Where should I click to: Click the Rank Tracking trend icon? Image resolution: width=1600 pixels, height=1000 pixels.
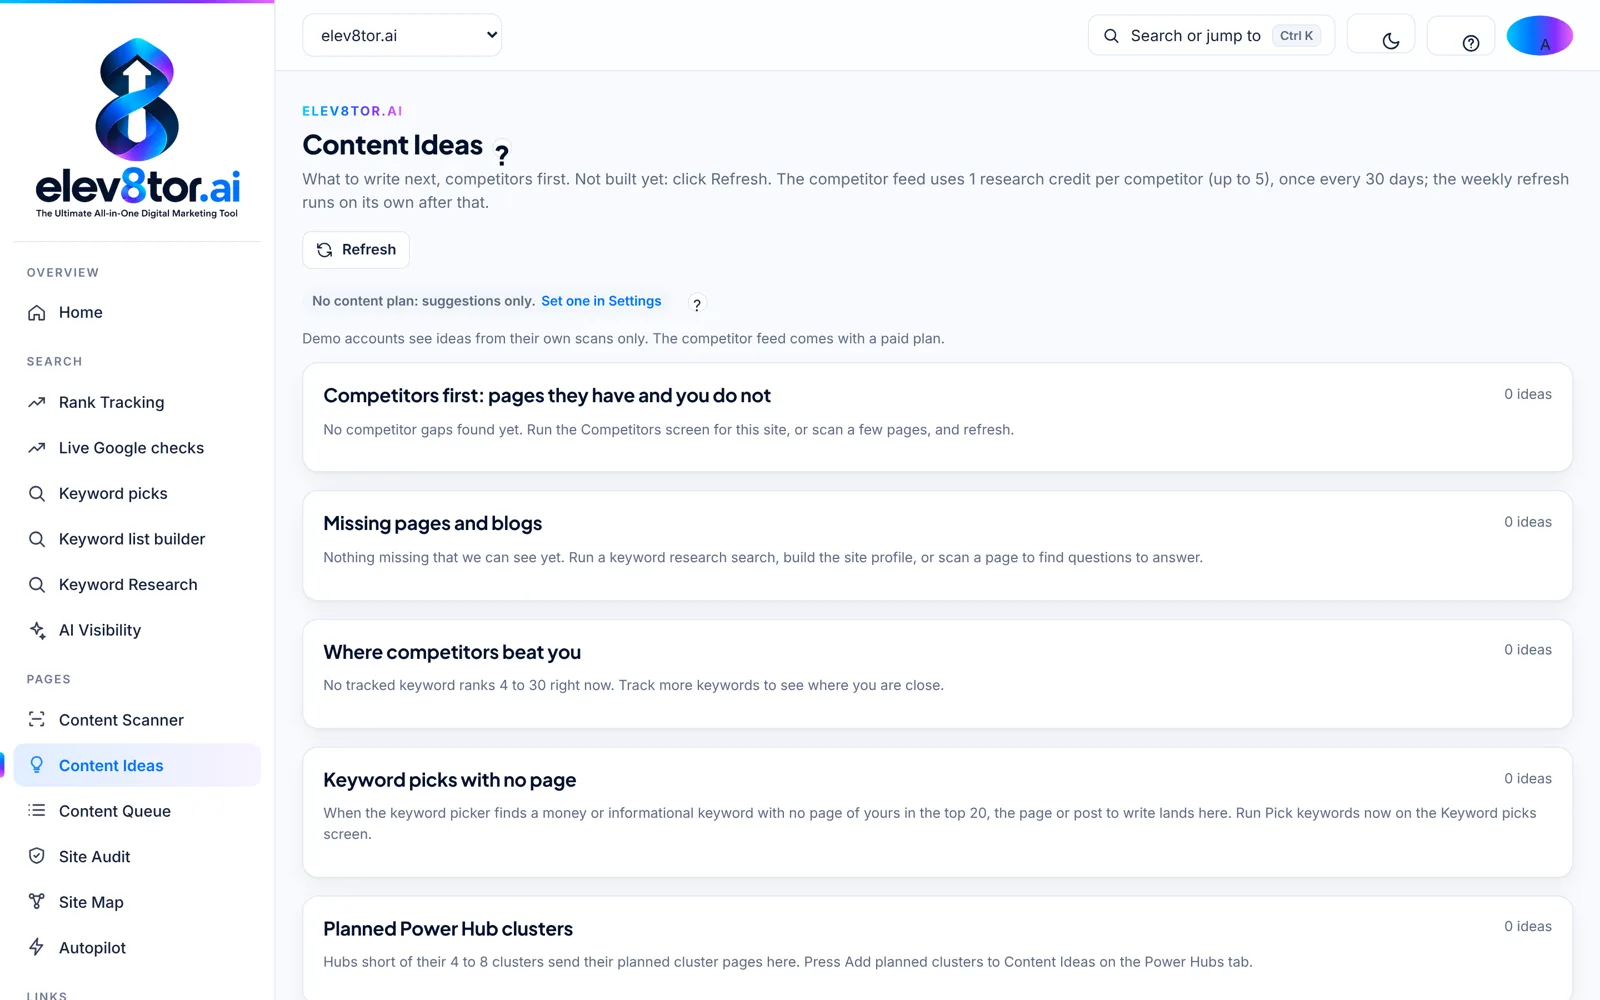click(37, 402)
